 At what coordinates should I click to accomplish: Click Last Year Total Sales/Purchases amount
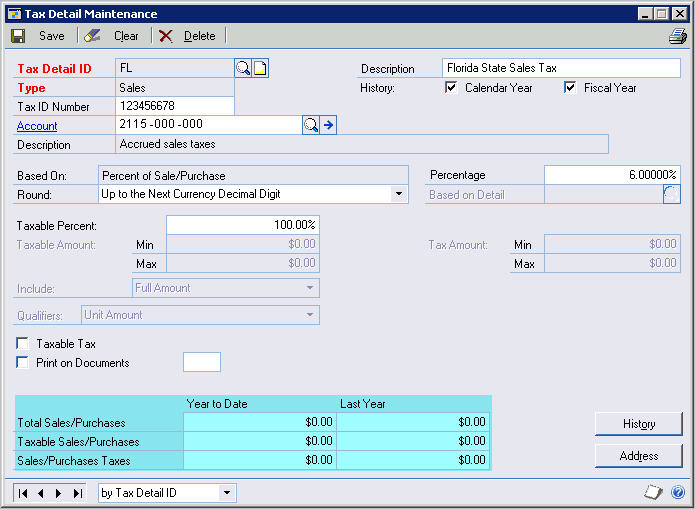point(413,422)
